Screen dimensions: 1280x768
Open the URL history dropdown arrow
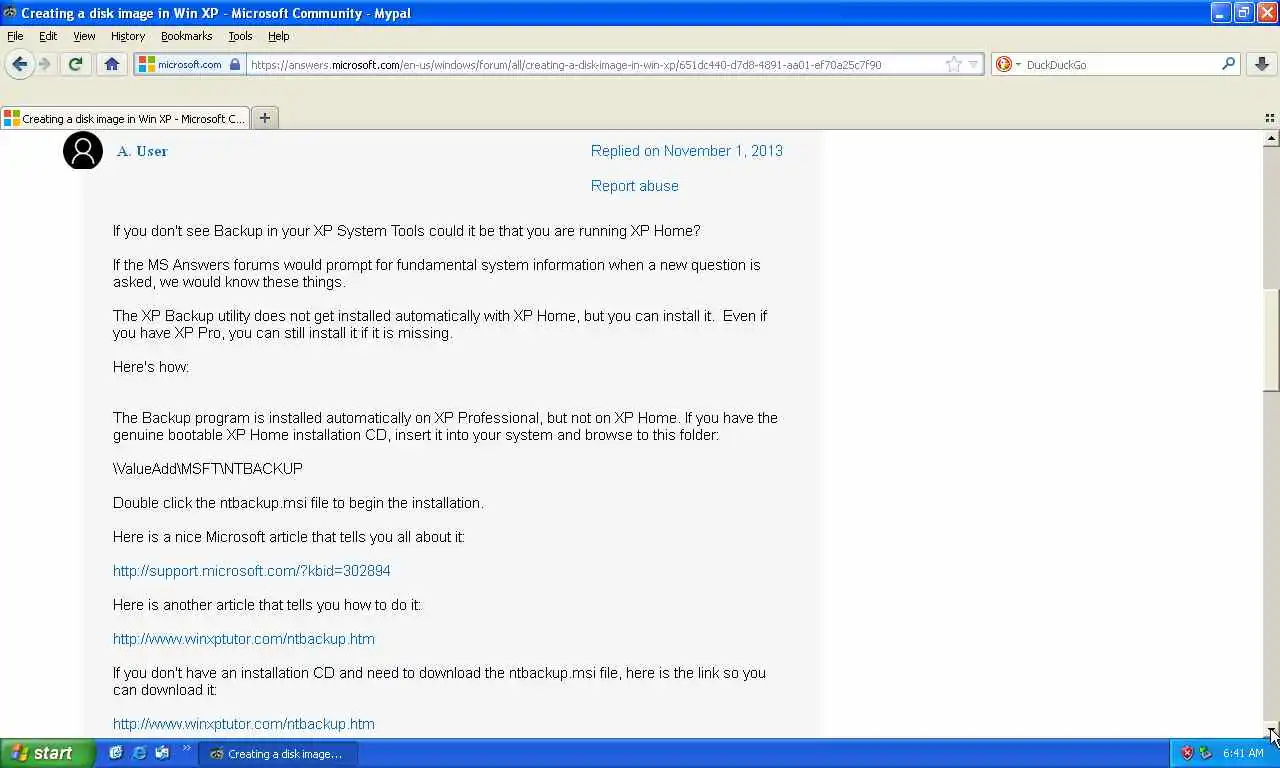click(974, 65)
